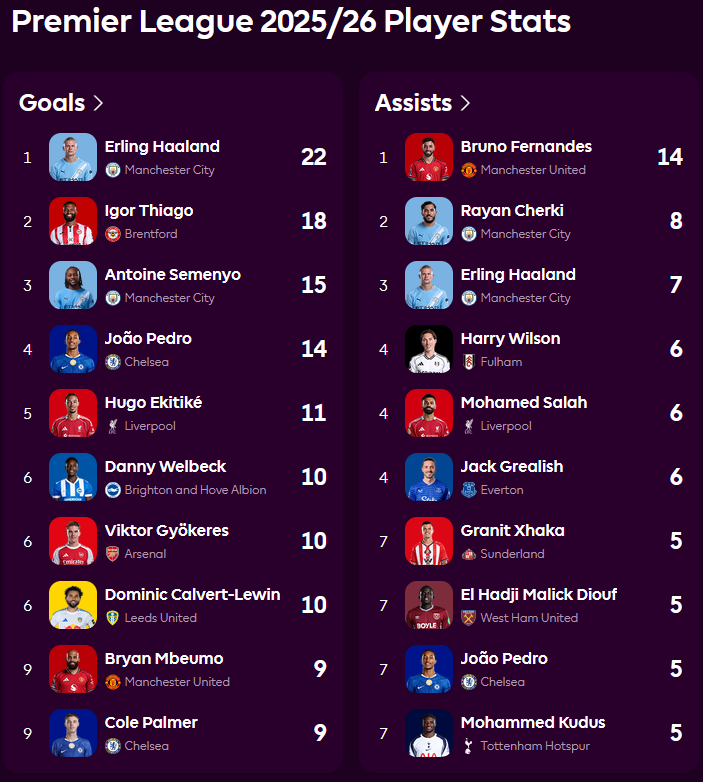The height and width of the screenshot is (782, 703).
Task: Click Everton crest under Jack Grealish
Action: click(469, 490)
